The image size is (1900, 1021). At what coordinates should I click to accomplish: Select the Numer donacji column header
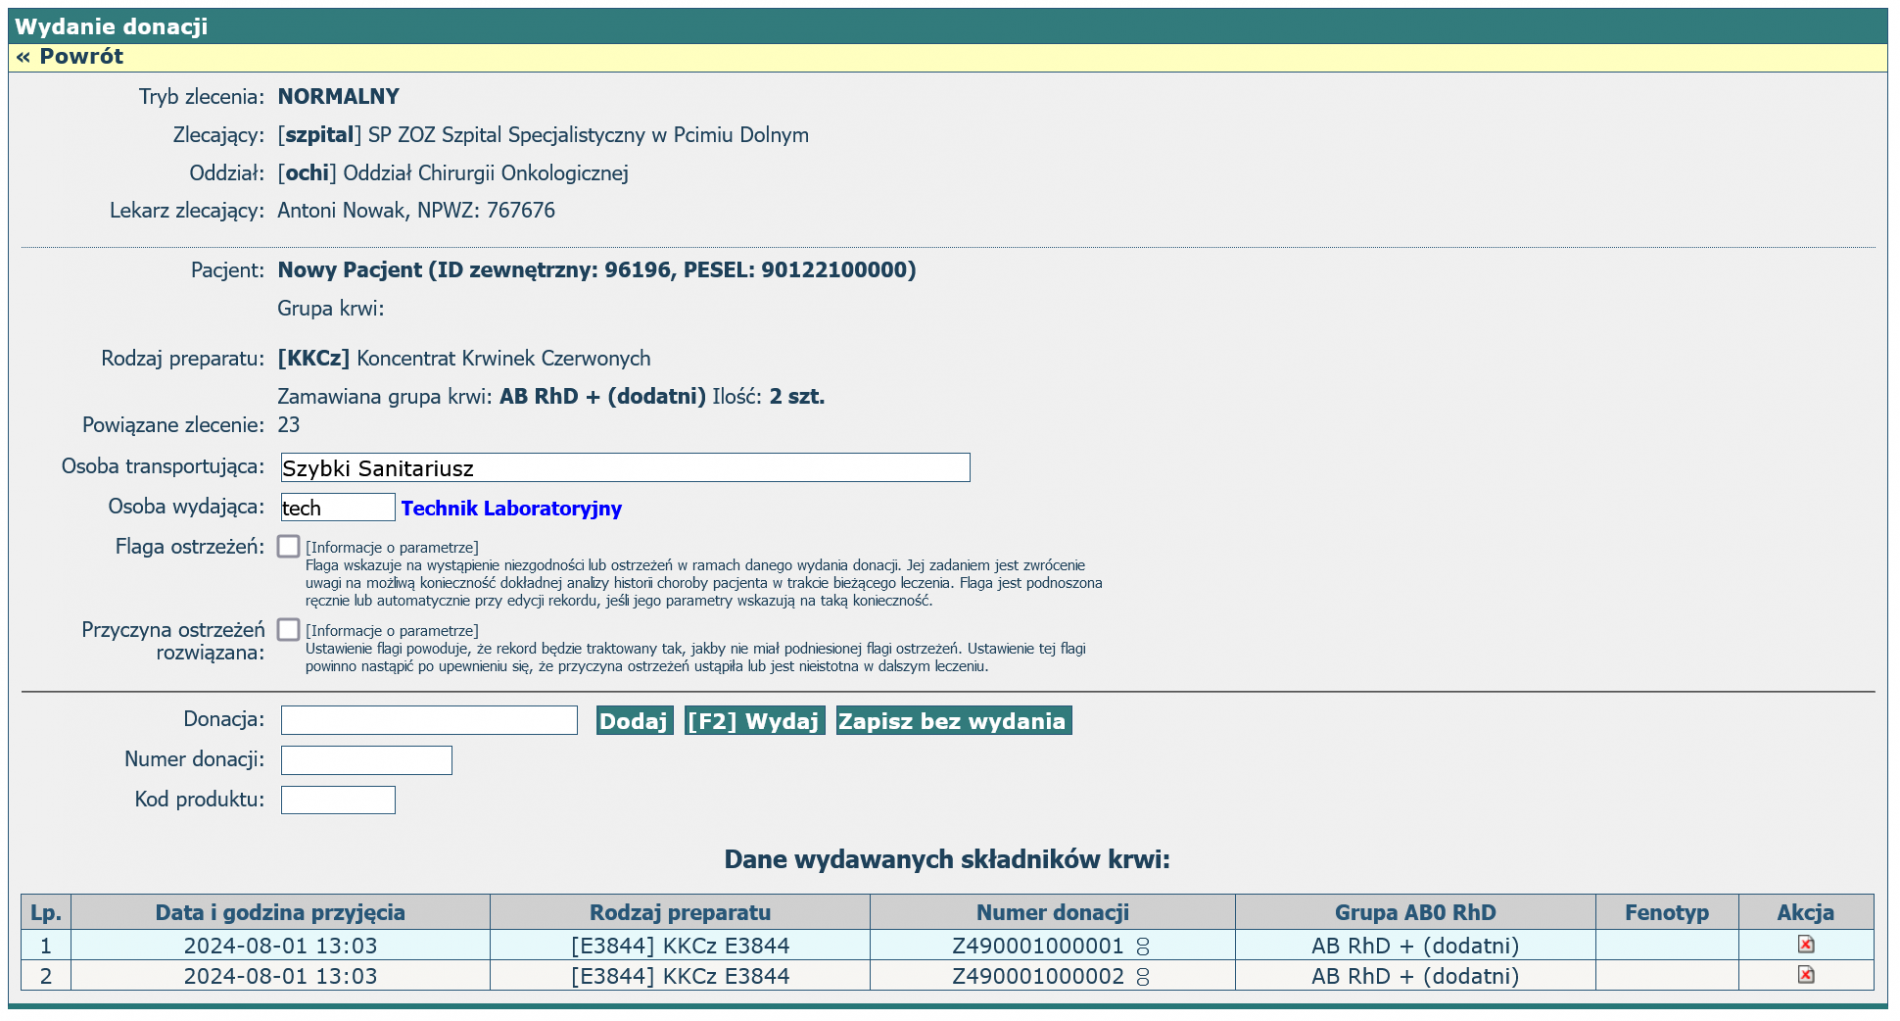pos(1053,913)
